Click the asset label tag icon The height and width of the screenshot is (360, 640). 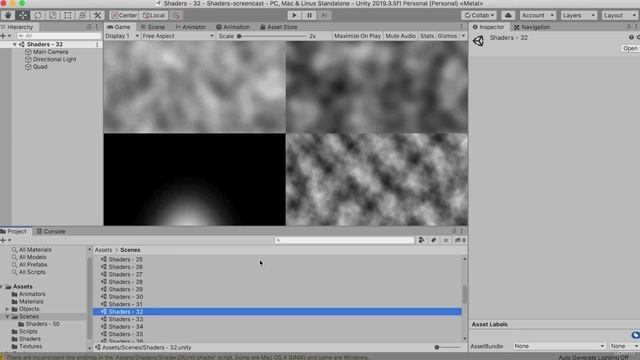click(x=636, y=335)
